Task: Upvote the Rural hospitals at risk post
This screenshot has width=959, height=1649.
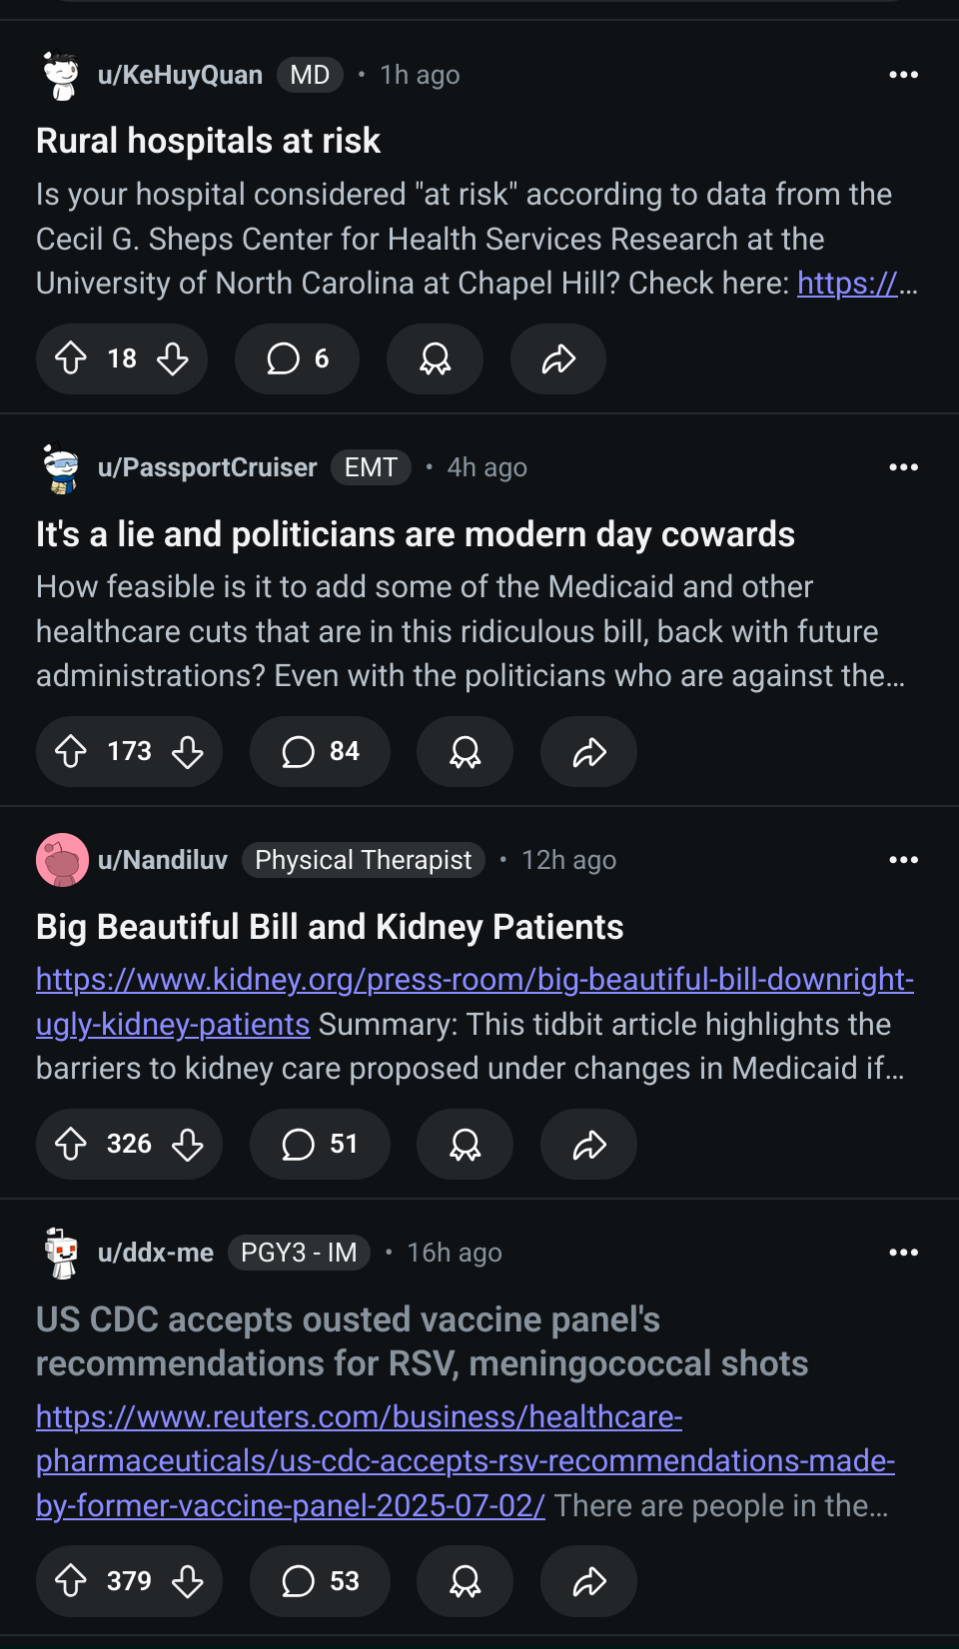Action: click(x=71, y=359)
